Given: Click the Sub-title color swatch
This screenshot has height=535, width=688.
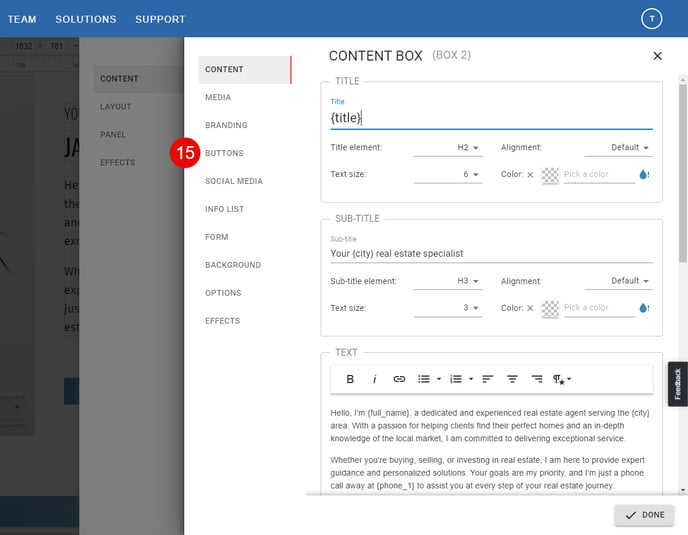Looking at the screenshot, I should pyautogui.click(x=550, y=309).
